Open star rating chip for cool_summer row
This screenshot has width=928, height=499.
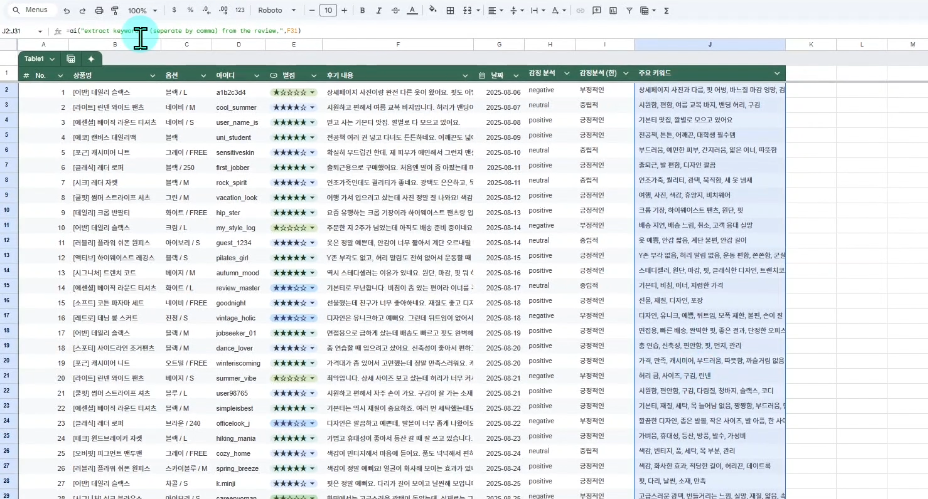point(294,108)
